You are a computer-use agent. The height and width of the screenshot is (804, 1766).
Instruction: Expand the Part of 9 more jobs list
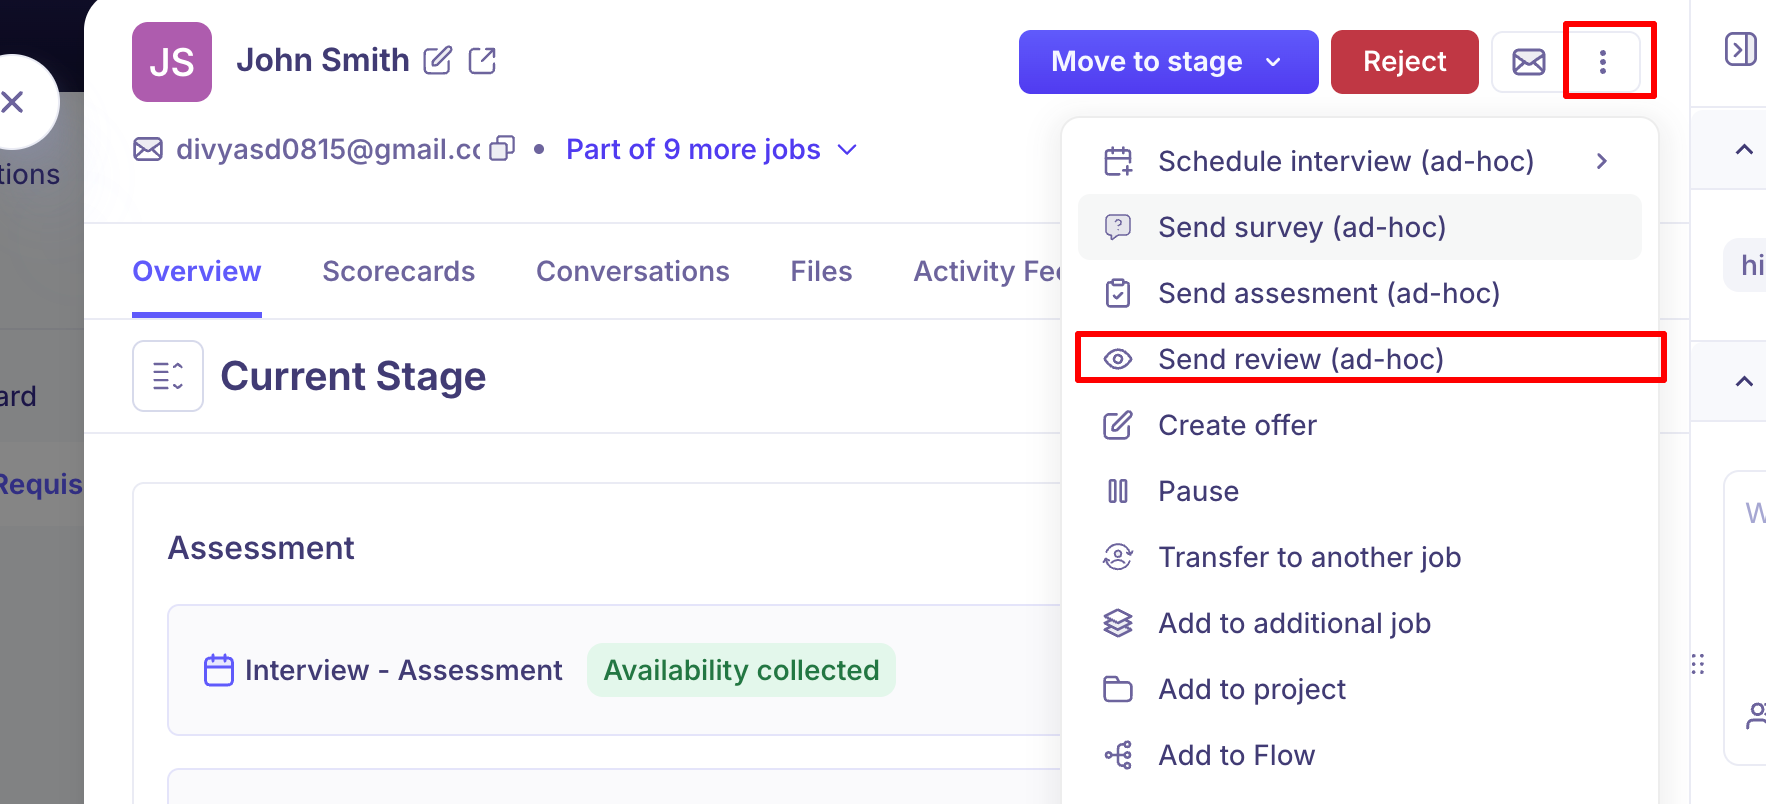712,150
